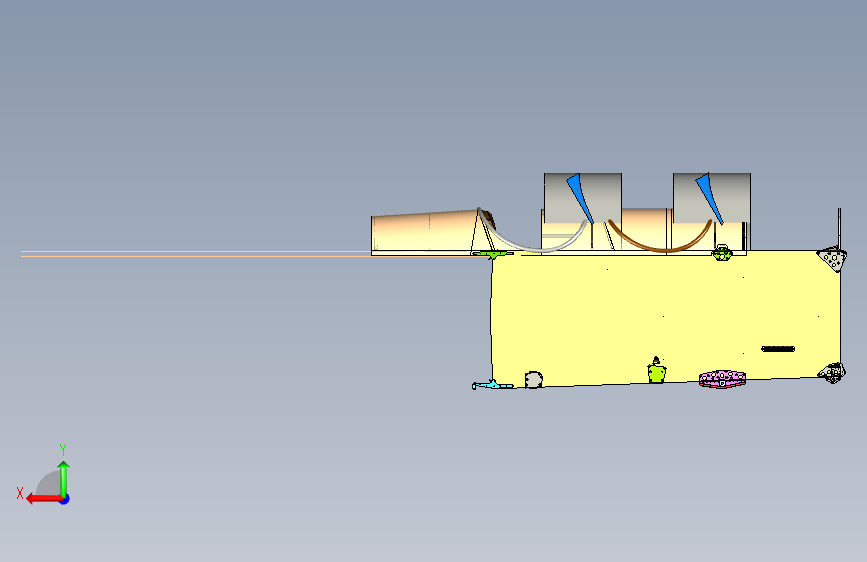The width and height of the screenshot is (867, 562).
Task: Select the left blue funnel part
Action: pos(579,198)
